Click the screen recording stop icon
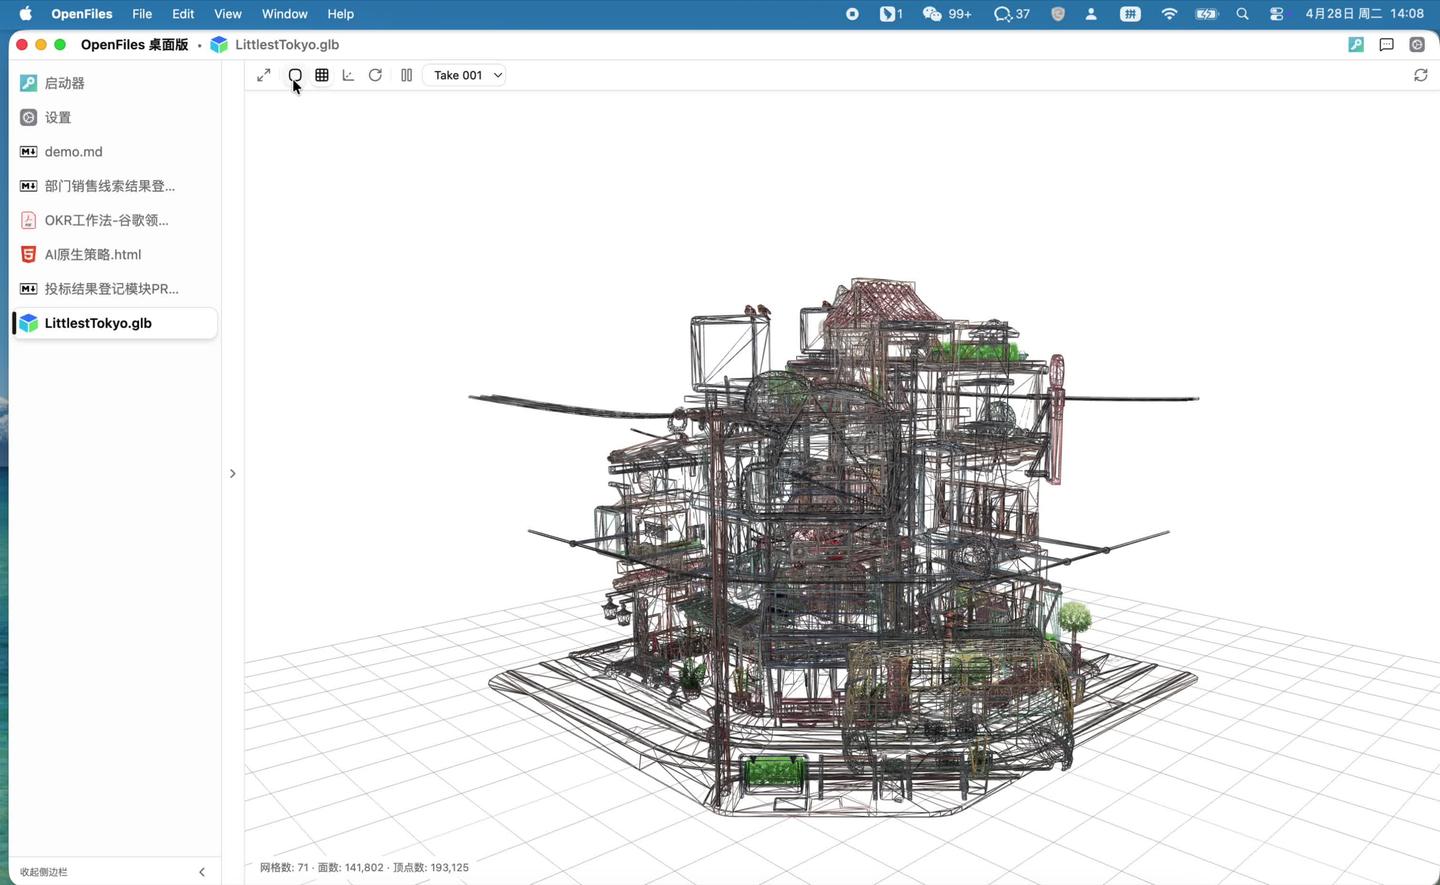The height and width of the screenshot is (885, 1440). point(852,14)
